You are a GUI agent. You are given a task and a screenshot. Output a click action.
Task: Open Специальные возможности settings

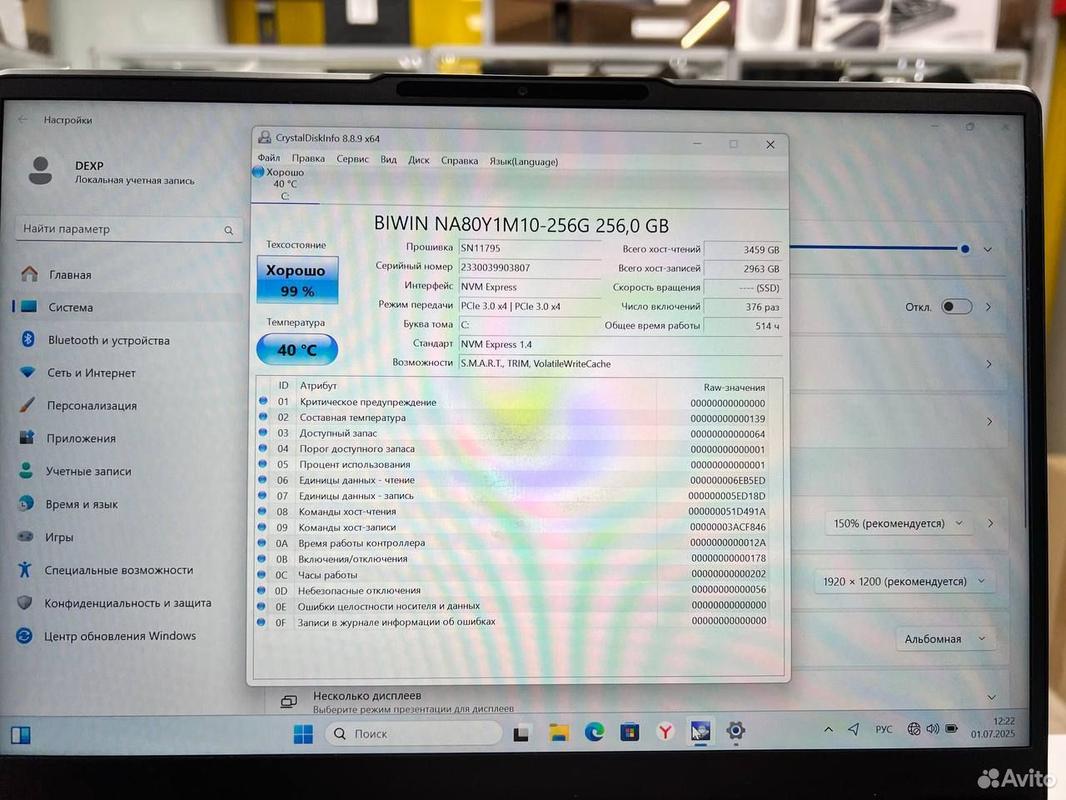128,570
